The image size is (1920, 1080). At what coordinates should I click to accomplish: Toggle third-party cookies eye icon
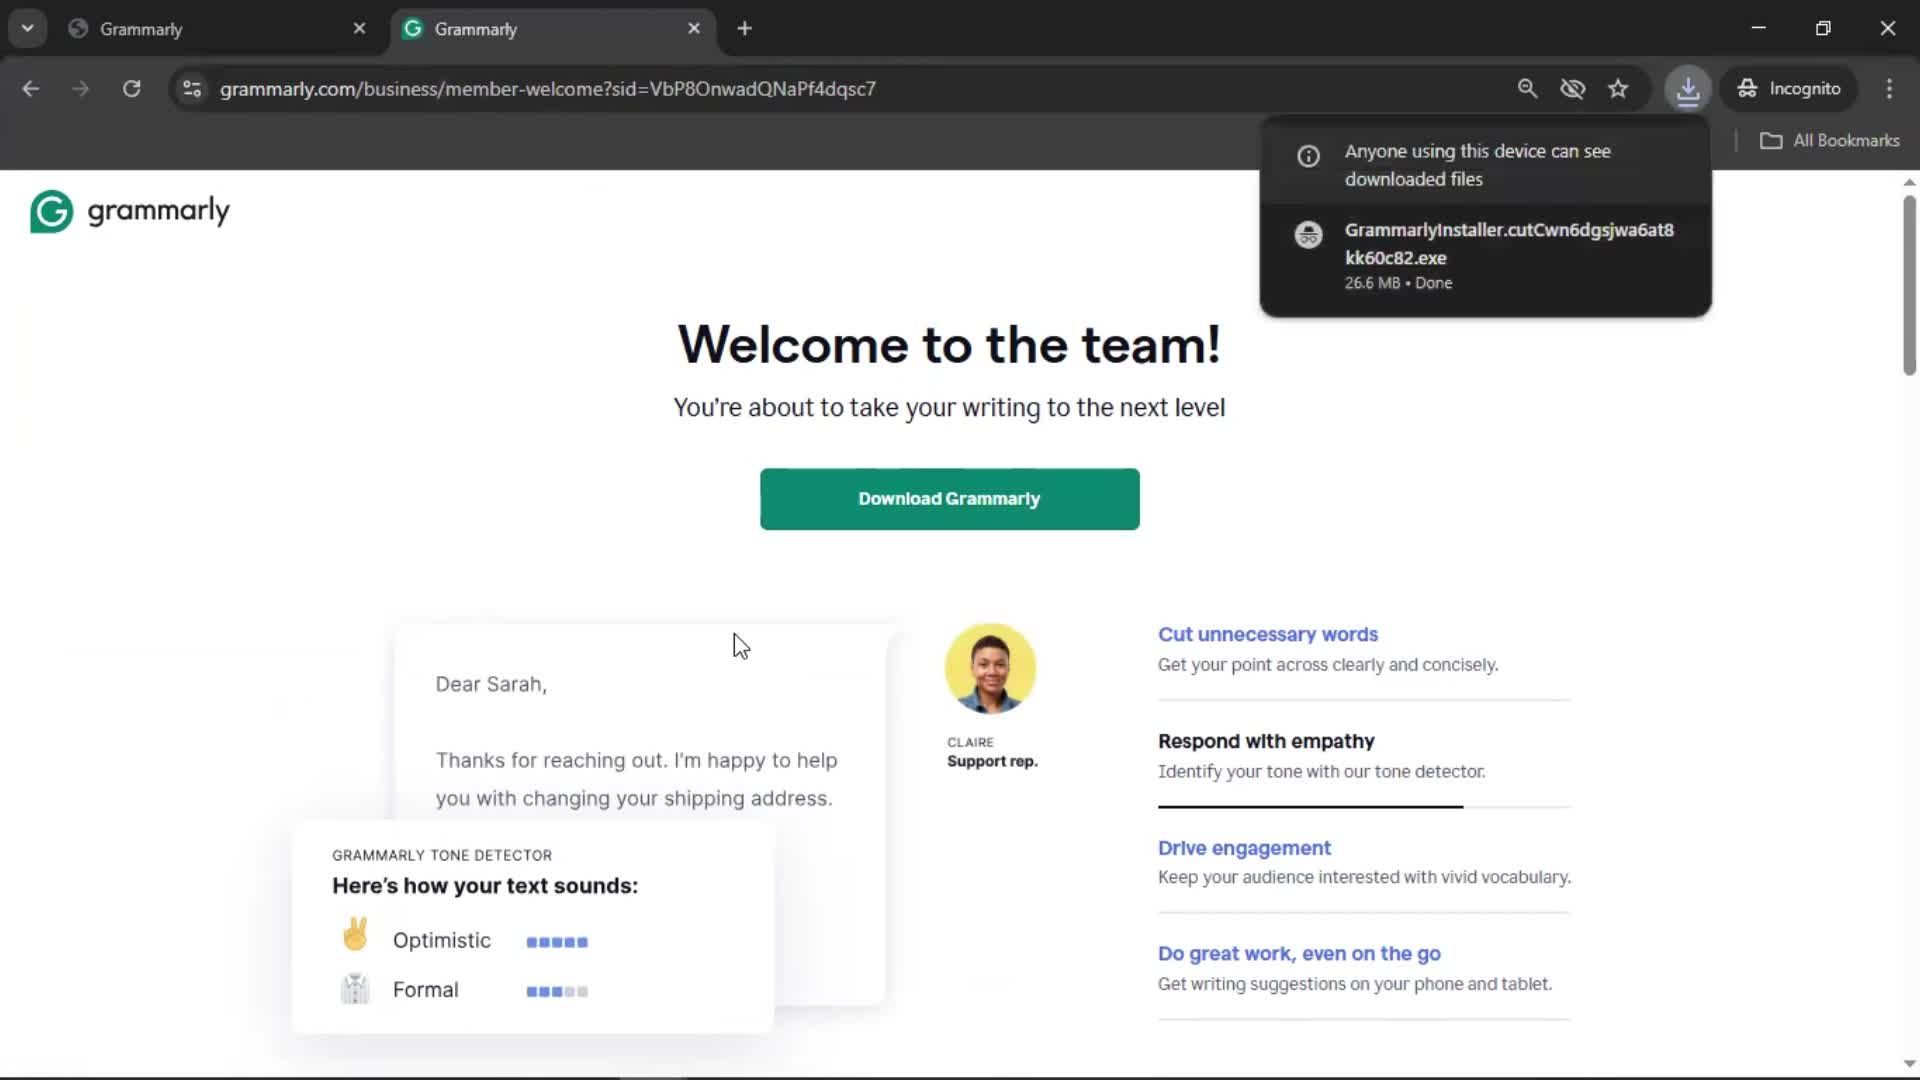pos(1572,88)
